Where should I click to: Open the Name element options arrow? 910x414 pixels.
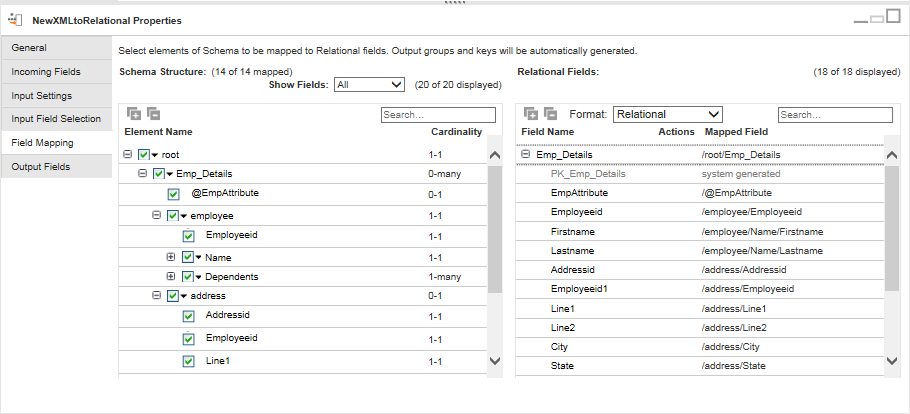point(198,258)
